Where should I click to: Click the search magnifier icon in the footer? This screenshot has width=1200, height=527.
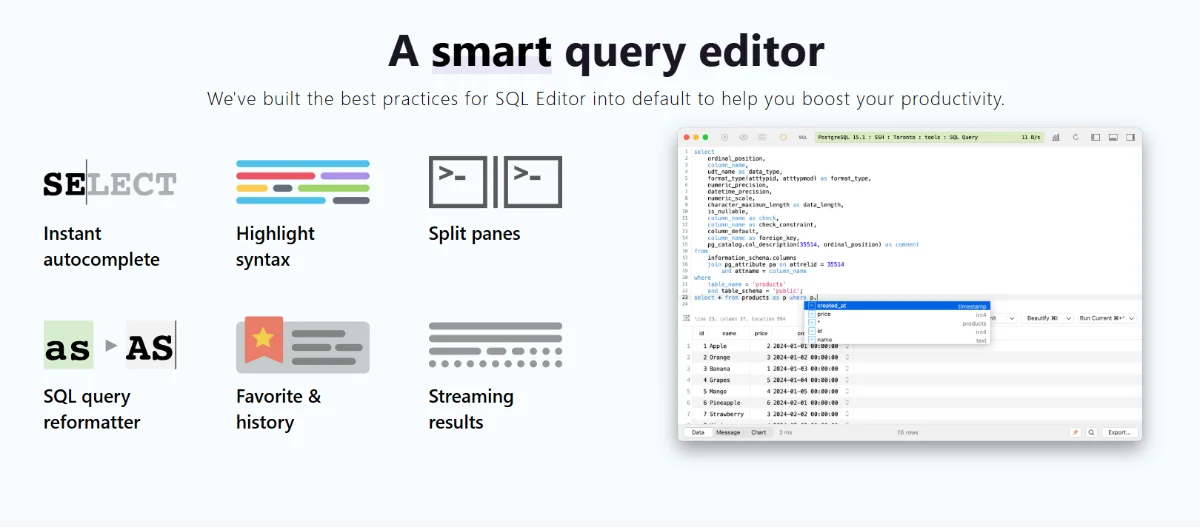[1091, 433]
